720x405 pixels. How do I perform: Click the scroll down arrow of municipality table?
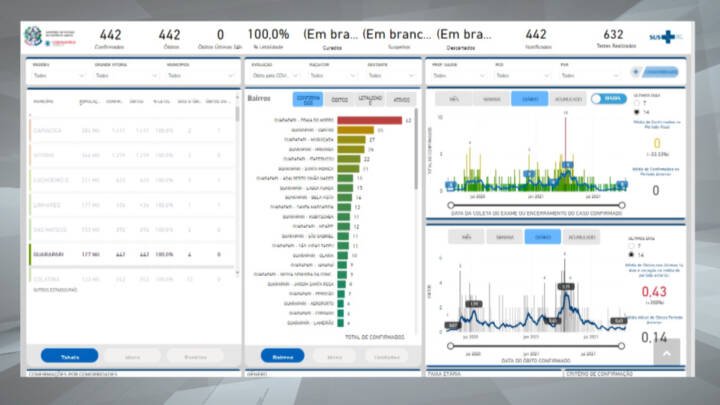coord(237,273)
